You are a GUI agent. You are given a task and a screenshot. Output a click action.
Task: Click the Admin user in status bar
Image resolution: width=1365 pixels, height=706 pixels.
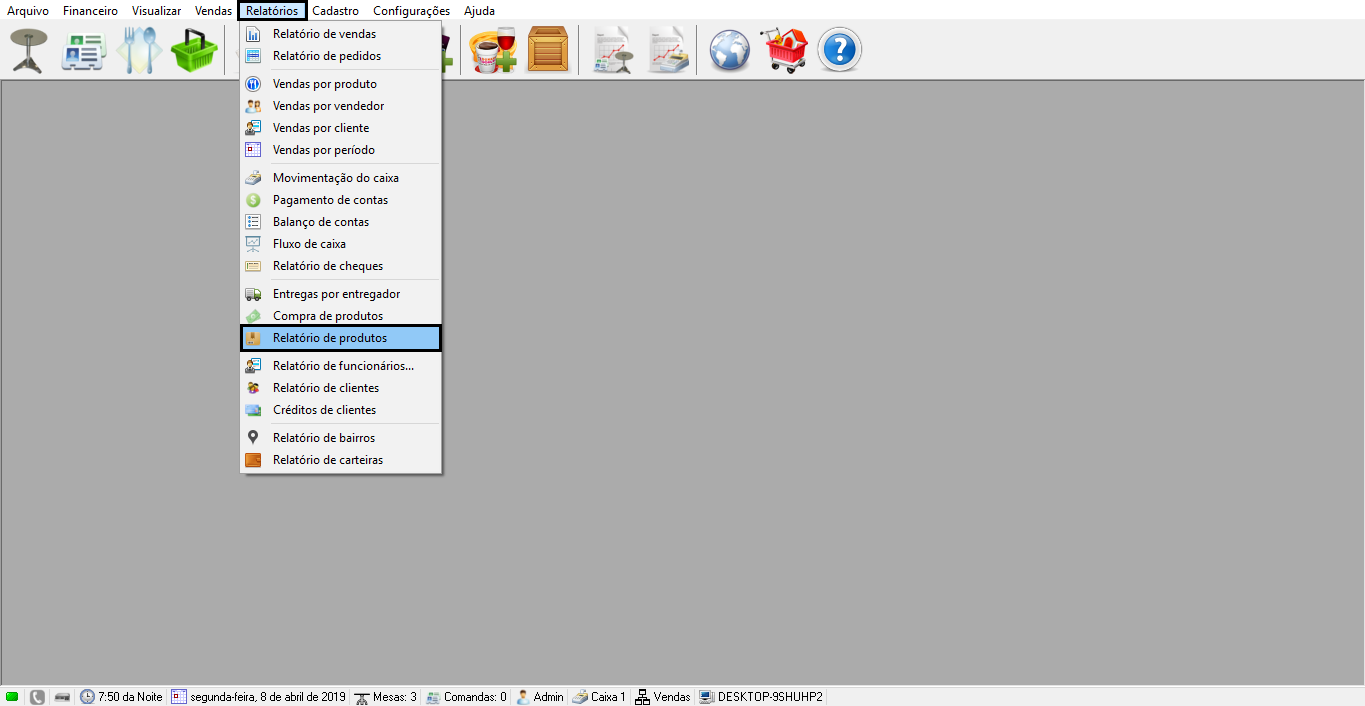point(540,697)
